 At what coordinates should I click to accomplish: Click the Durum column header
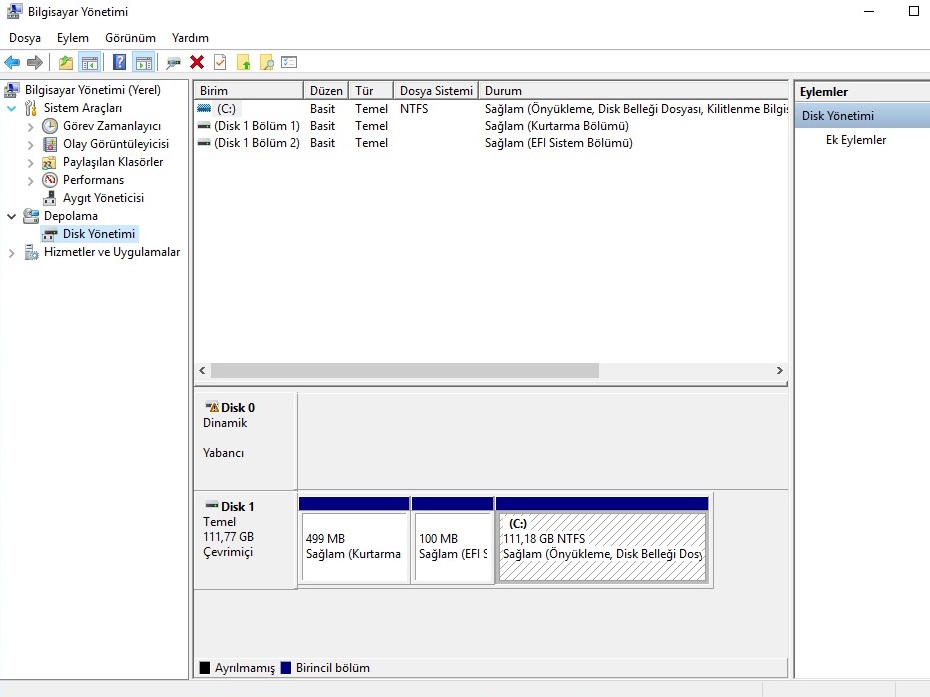(503, 91)
